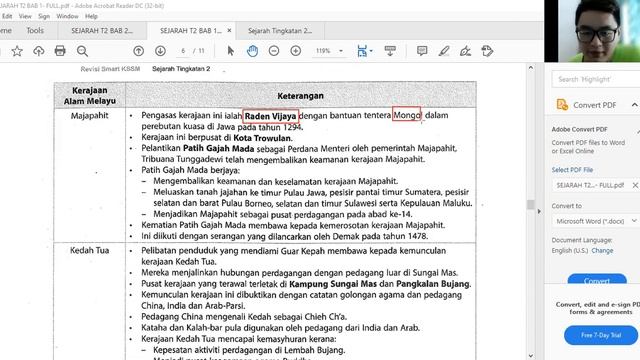The height and width of the screenshot is (360, 640).
Task: Click the Convert button
Action: 597,279
